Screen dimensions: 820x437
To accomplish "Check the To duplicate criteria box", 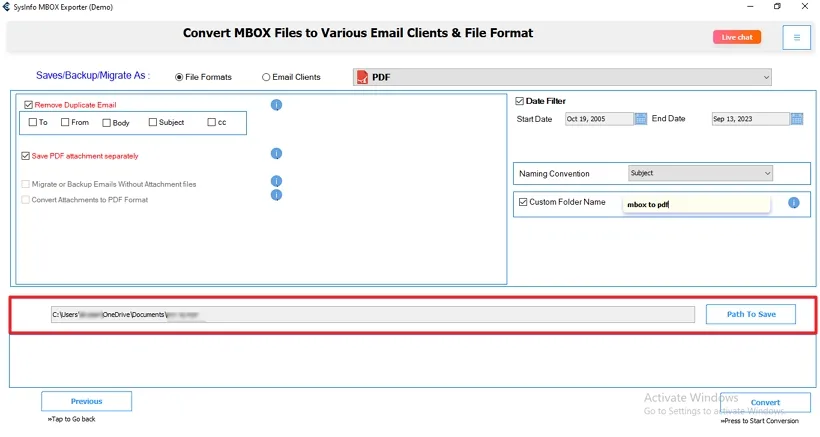I will 33,122.
